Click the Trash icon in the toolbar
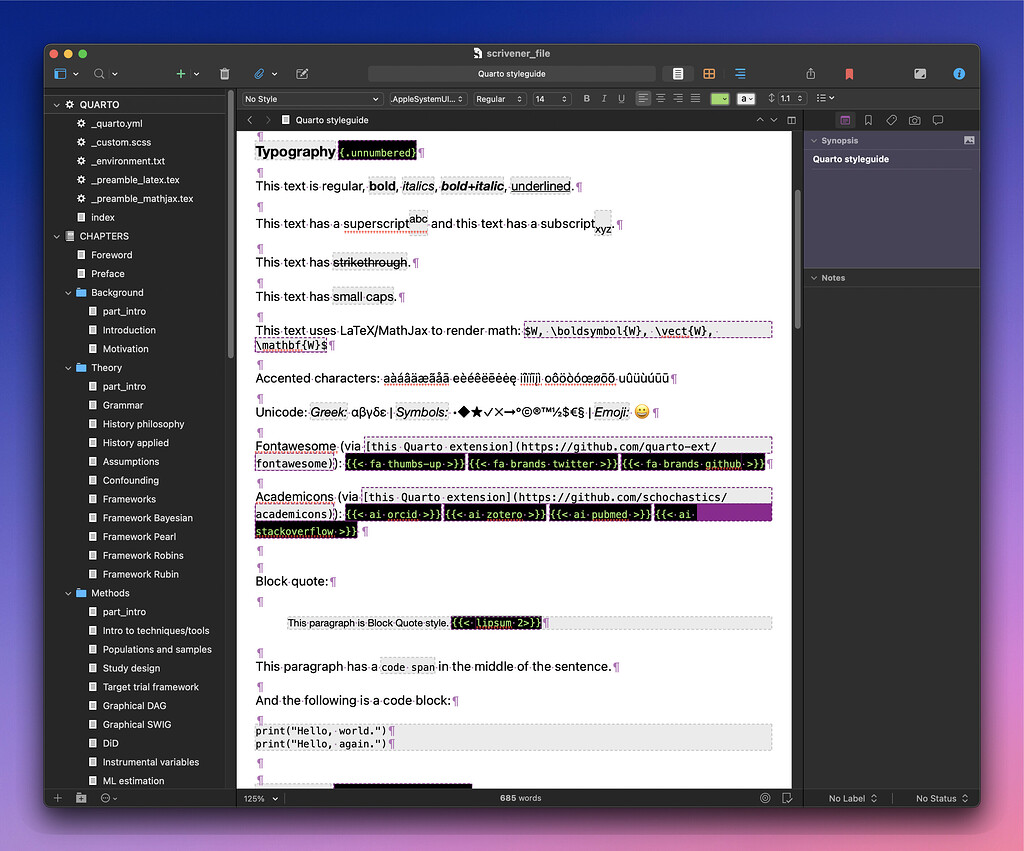 pos(224,73)
